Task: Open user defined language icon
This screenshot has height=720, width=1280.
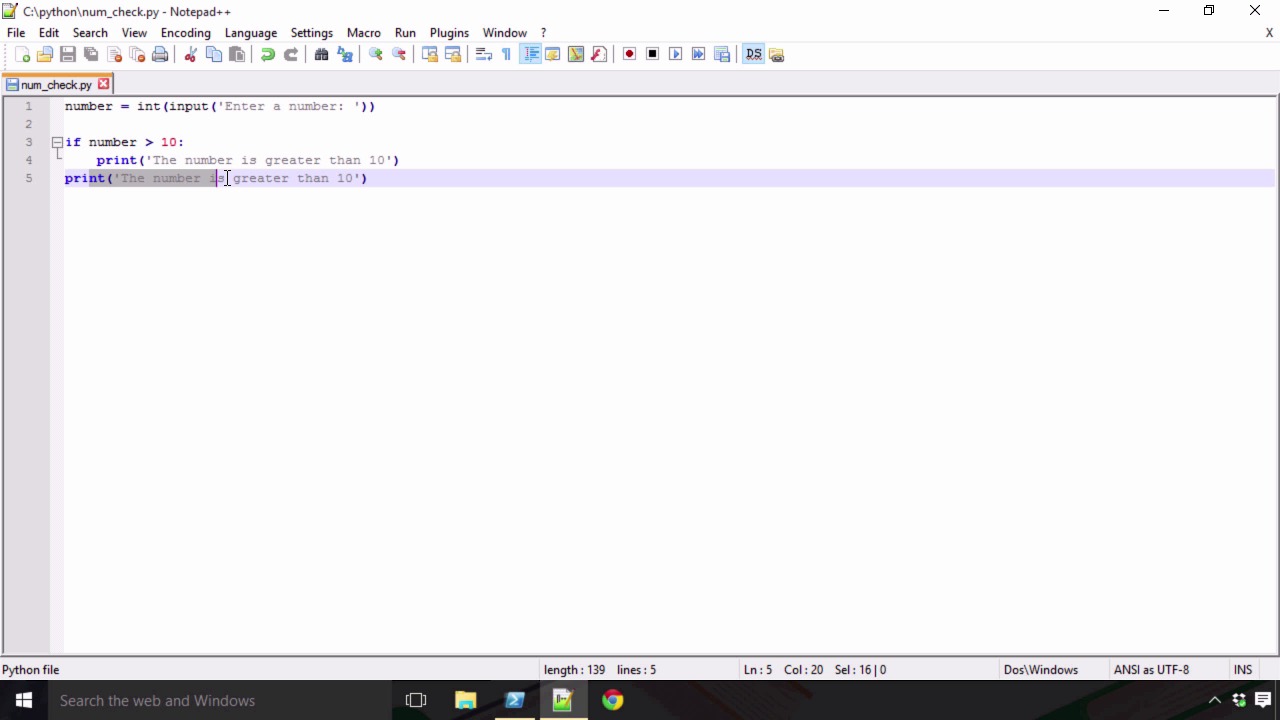Action: (x=552, y=54)
